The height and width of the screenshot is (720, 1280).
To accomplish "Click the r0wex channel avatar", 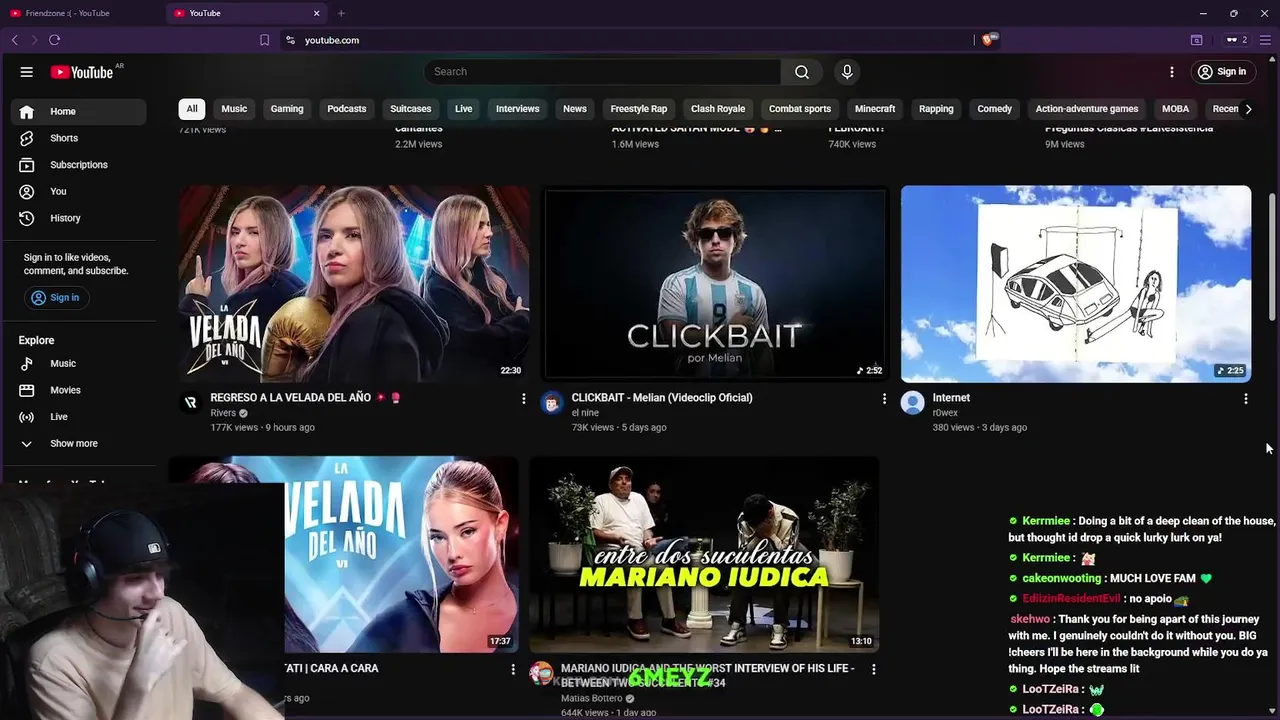I will pos(912,403).
